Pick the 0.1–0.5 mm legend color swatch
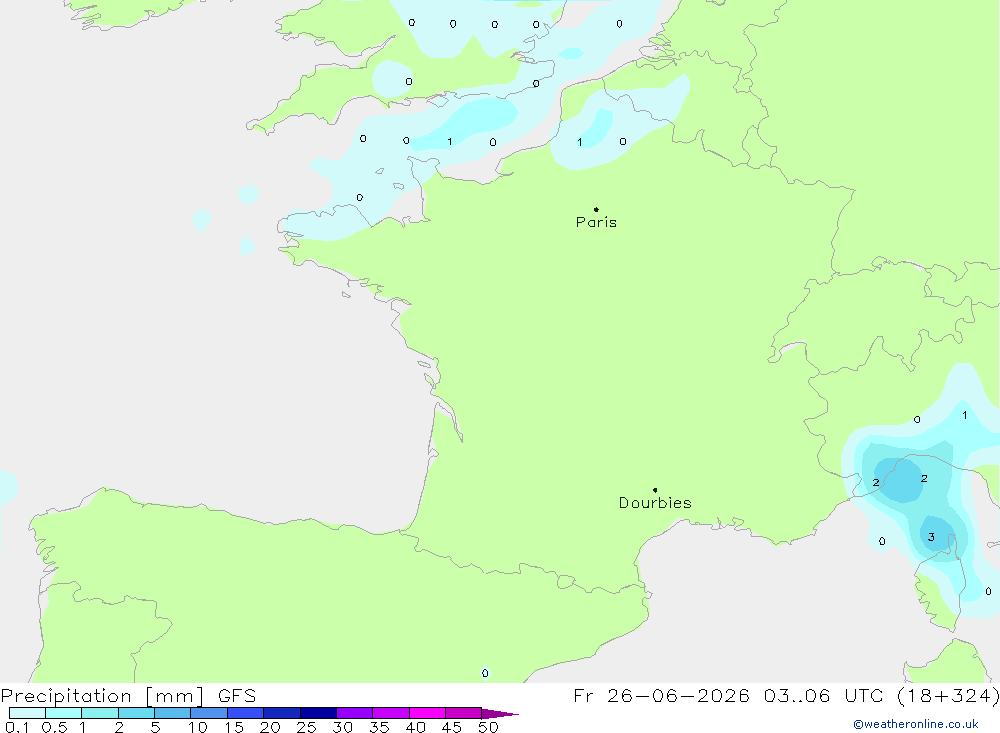The image size is (1000, 733). click(27, 713)
